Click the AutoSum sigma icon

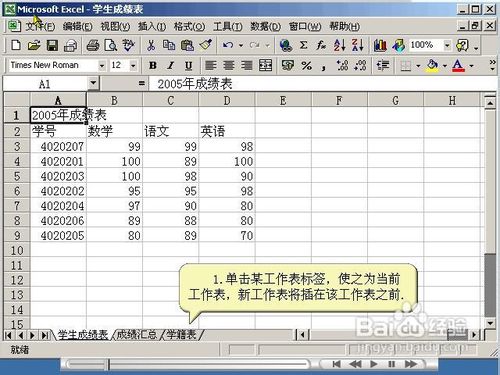(303, 45)
